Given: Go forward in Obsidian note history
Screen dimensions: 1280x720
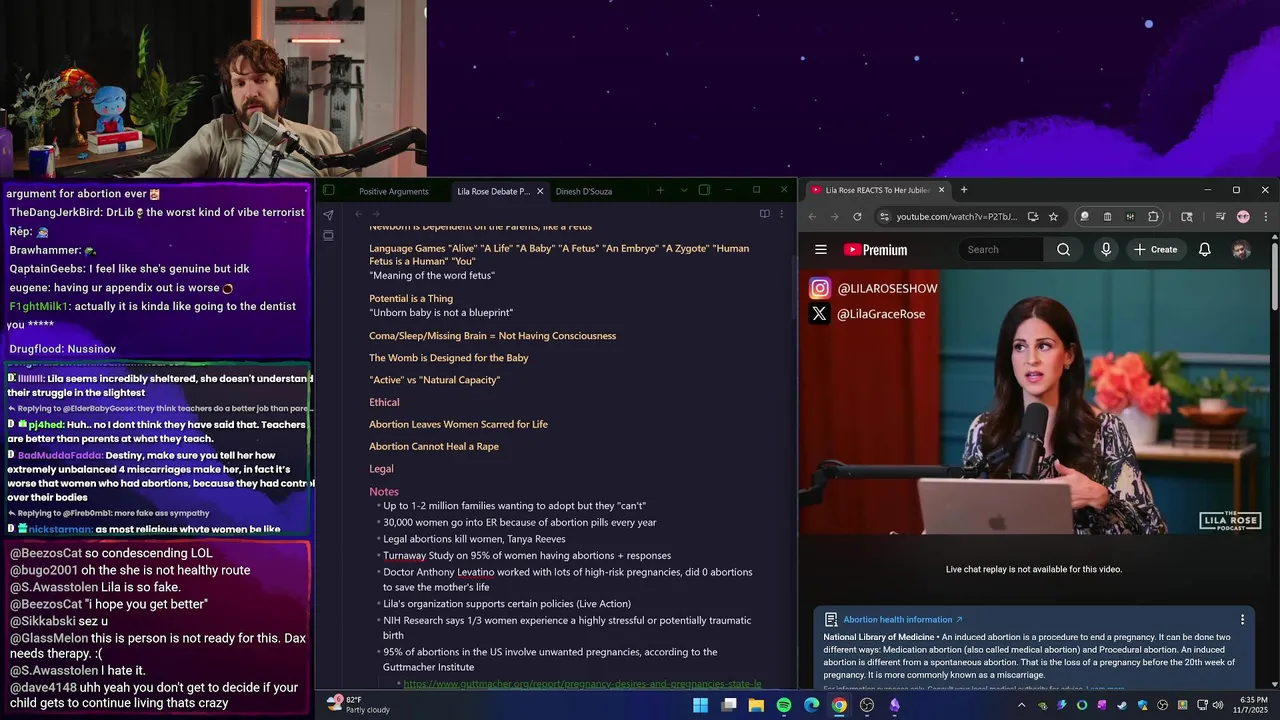Looking at the screenshot, I should [376, 213].
